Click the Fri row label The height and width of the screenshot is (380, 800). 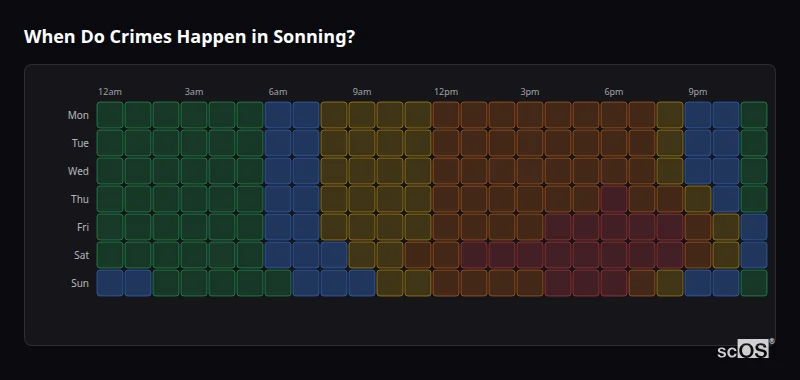click(x=83, y=227)
